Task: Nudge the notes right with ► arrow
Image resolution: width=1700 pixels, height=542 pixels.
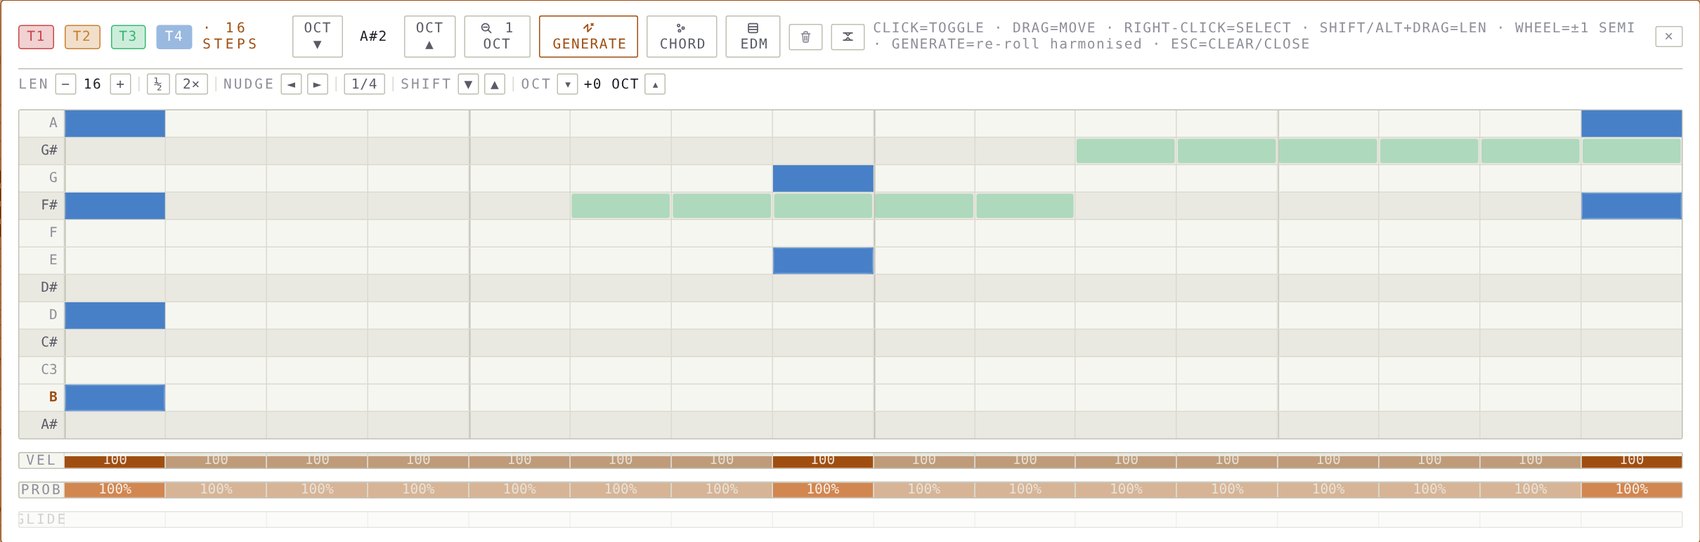Action: click(317, 84)
